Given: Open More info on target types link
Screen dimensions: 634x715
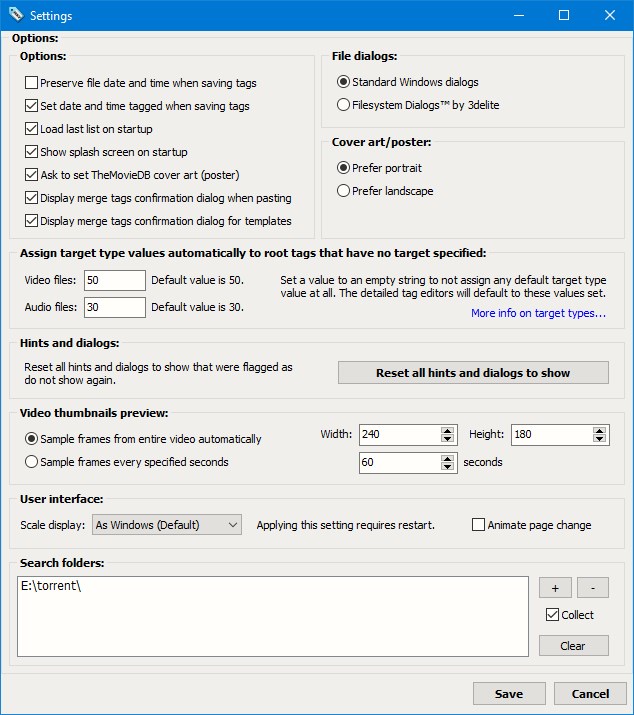Looking at the screenshot, I should [538, 313].
